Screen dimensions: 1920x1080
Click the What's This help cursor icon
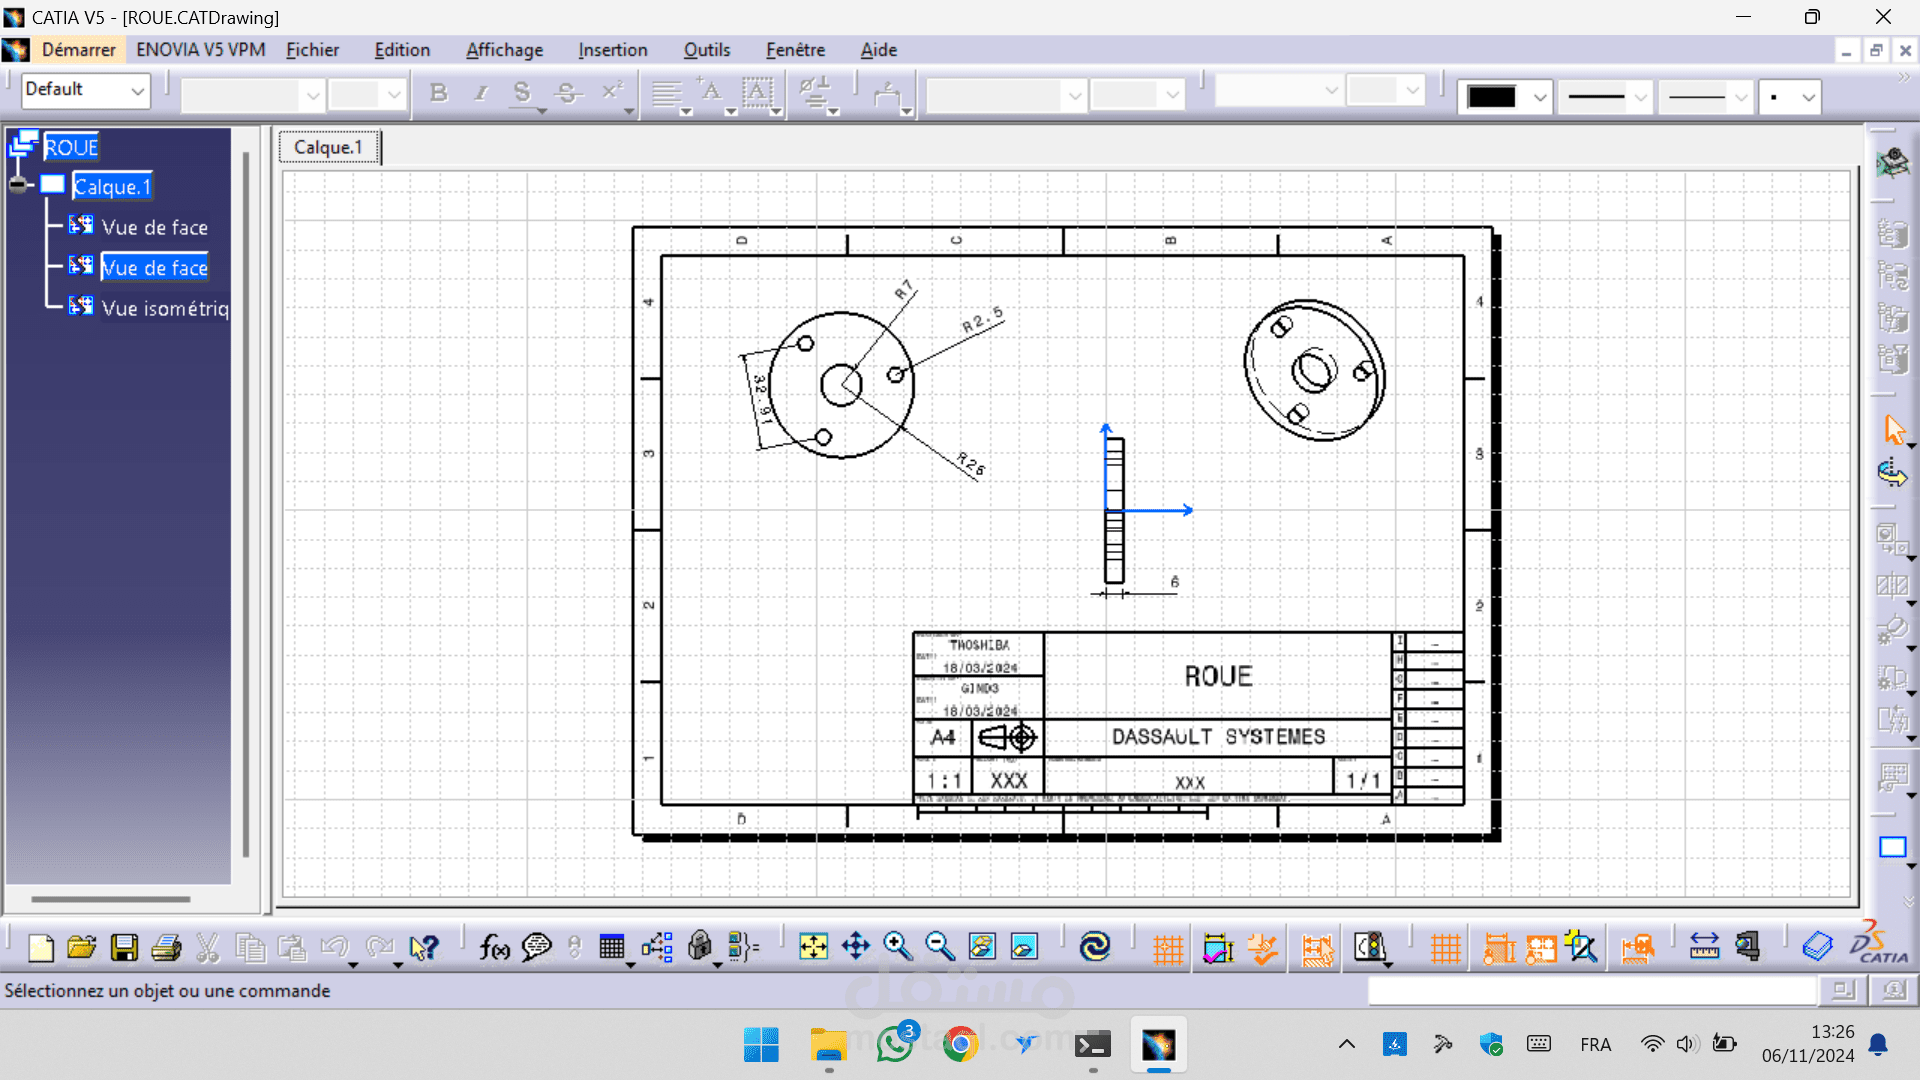click(x=424, y=947)
